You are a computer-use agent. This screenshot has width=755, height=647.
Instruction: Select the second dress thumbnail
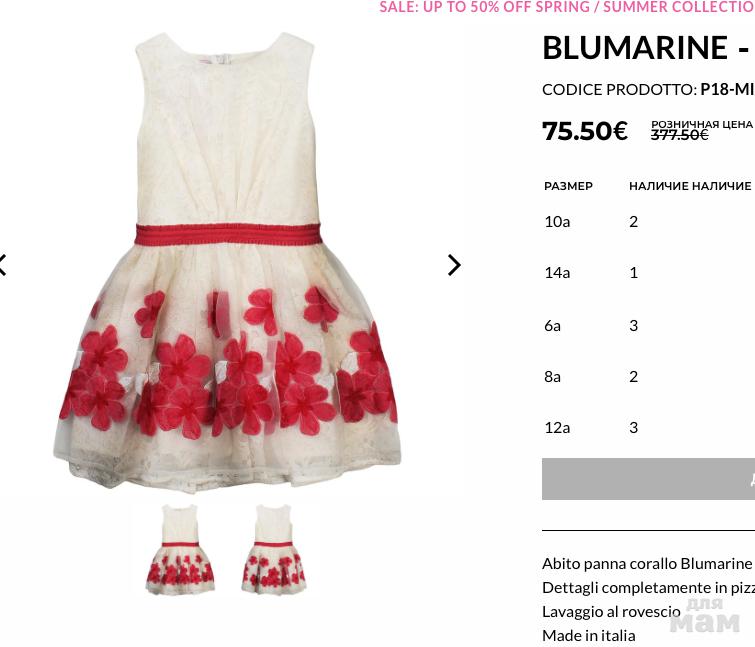tap(273, 549)
